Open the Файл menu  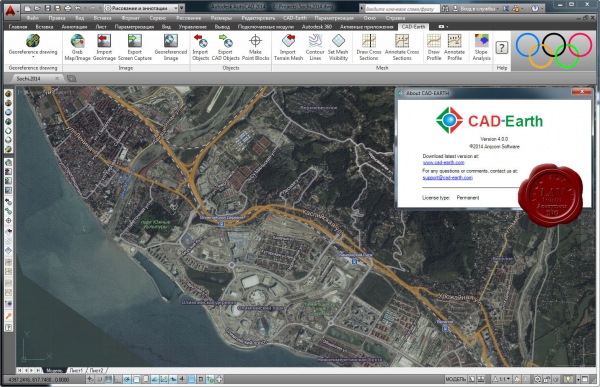(x=33, y=18)
